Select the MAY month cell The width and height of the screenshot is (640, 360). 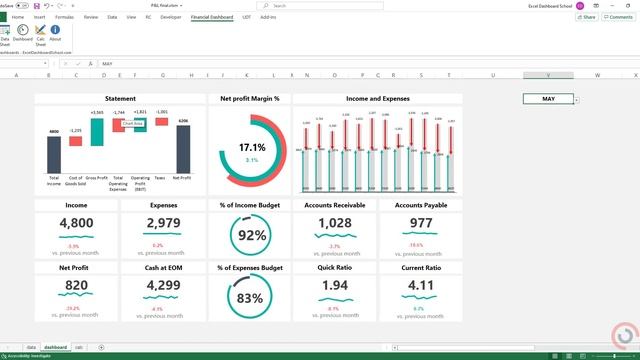coord(548,99)
